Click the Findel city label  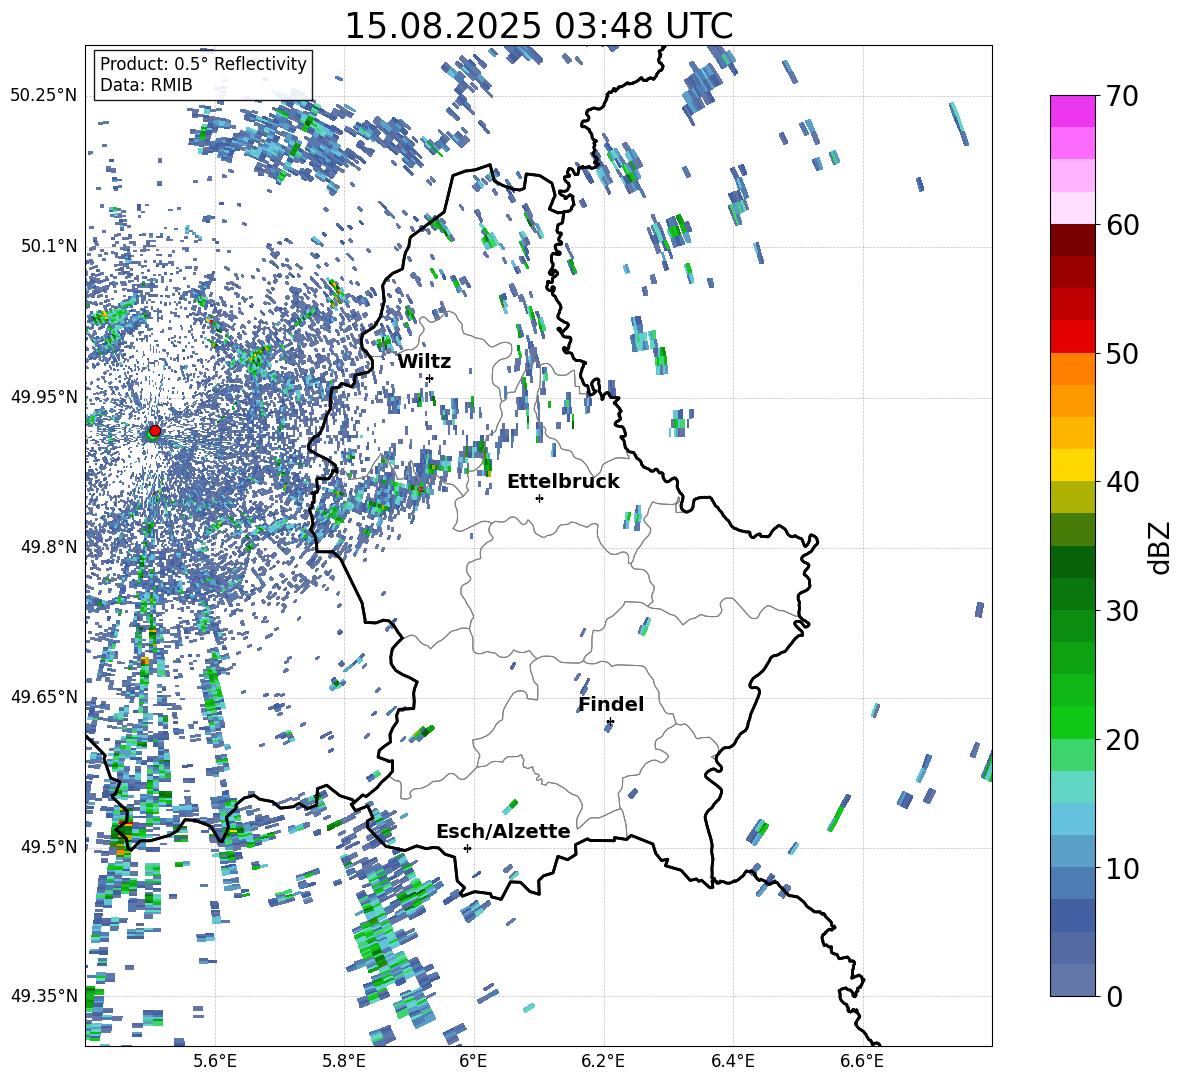coord(611,704)
